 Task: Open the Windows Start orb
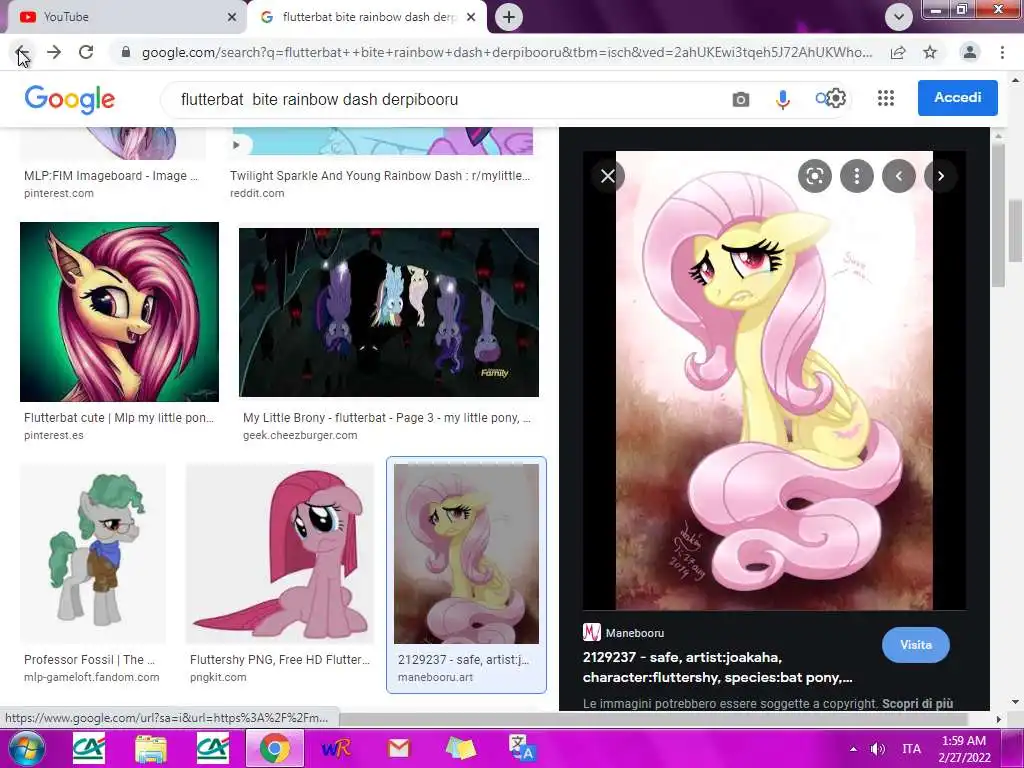click(x=25, y=748)
